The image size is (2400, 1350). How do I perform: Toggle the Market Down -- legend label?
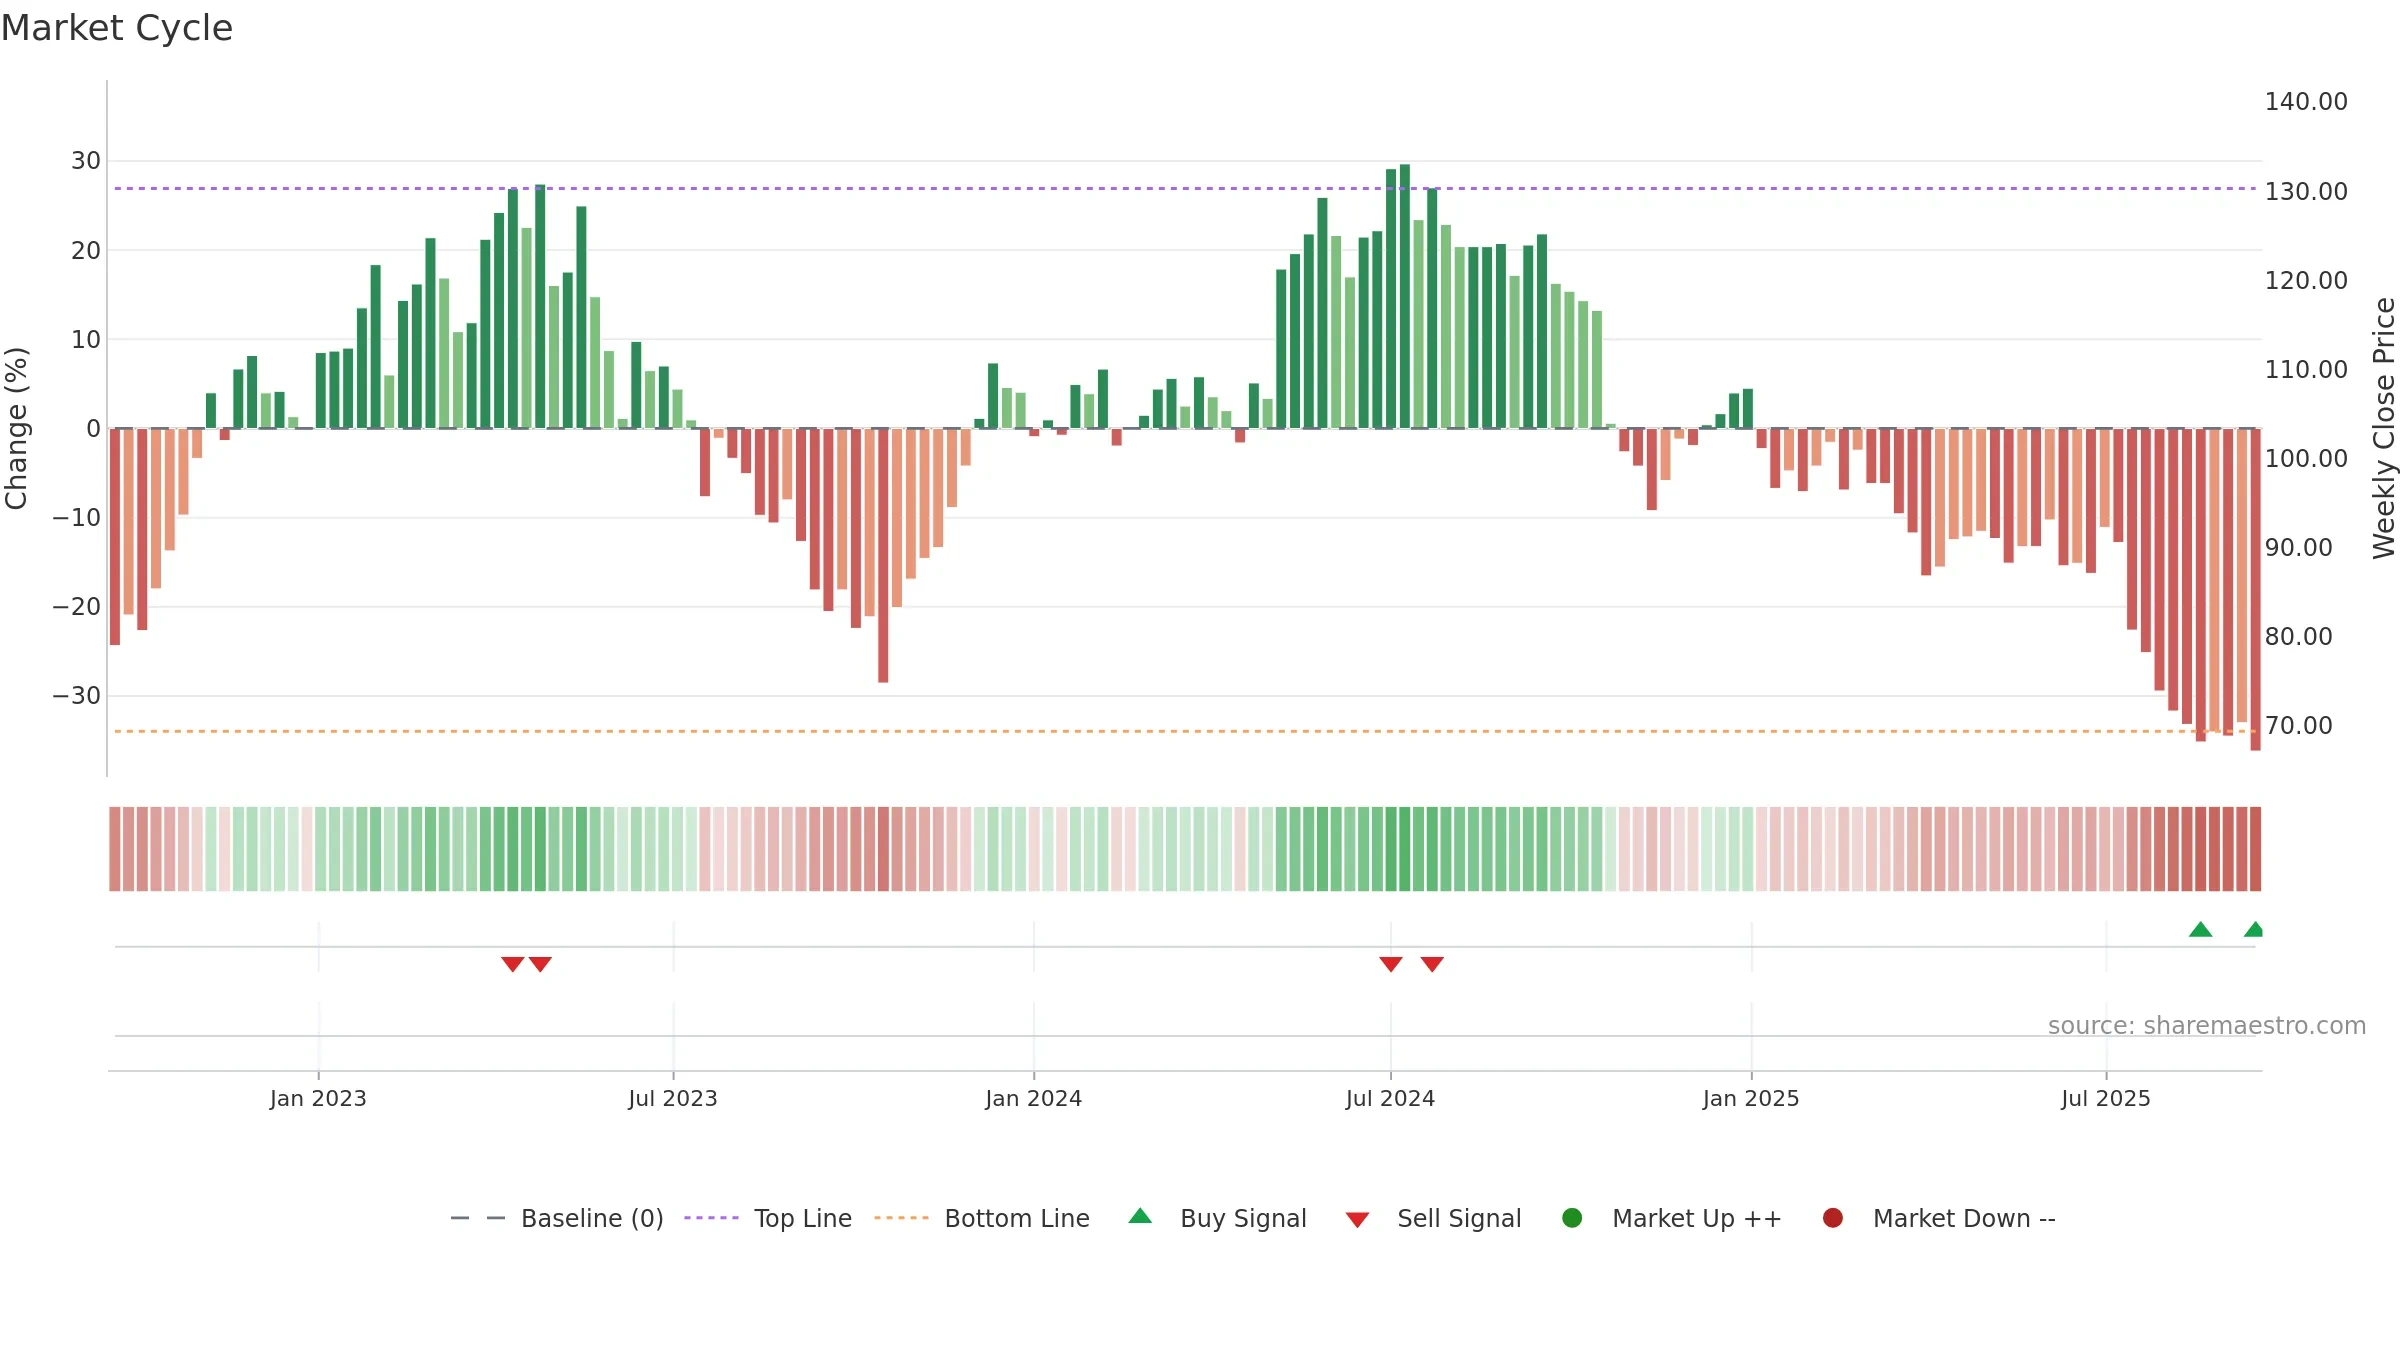[1964, 1218]
